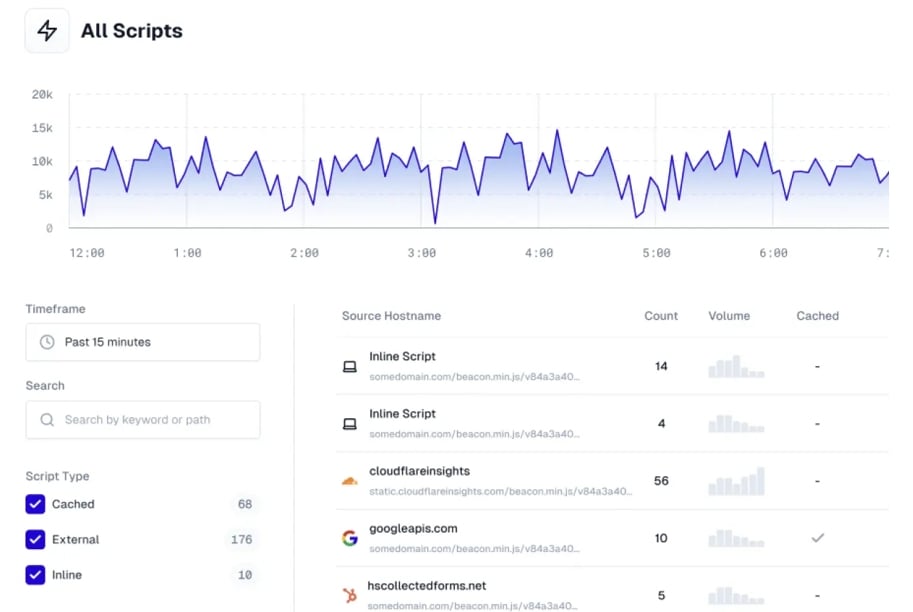Click the magnifier icon in Search field
This screenshot has height=612, width=913.
coord(47,420)
